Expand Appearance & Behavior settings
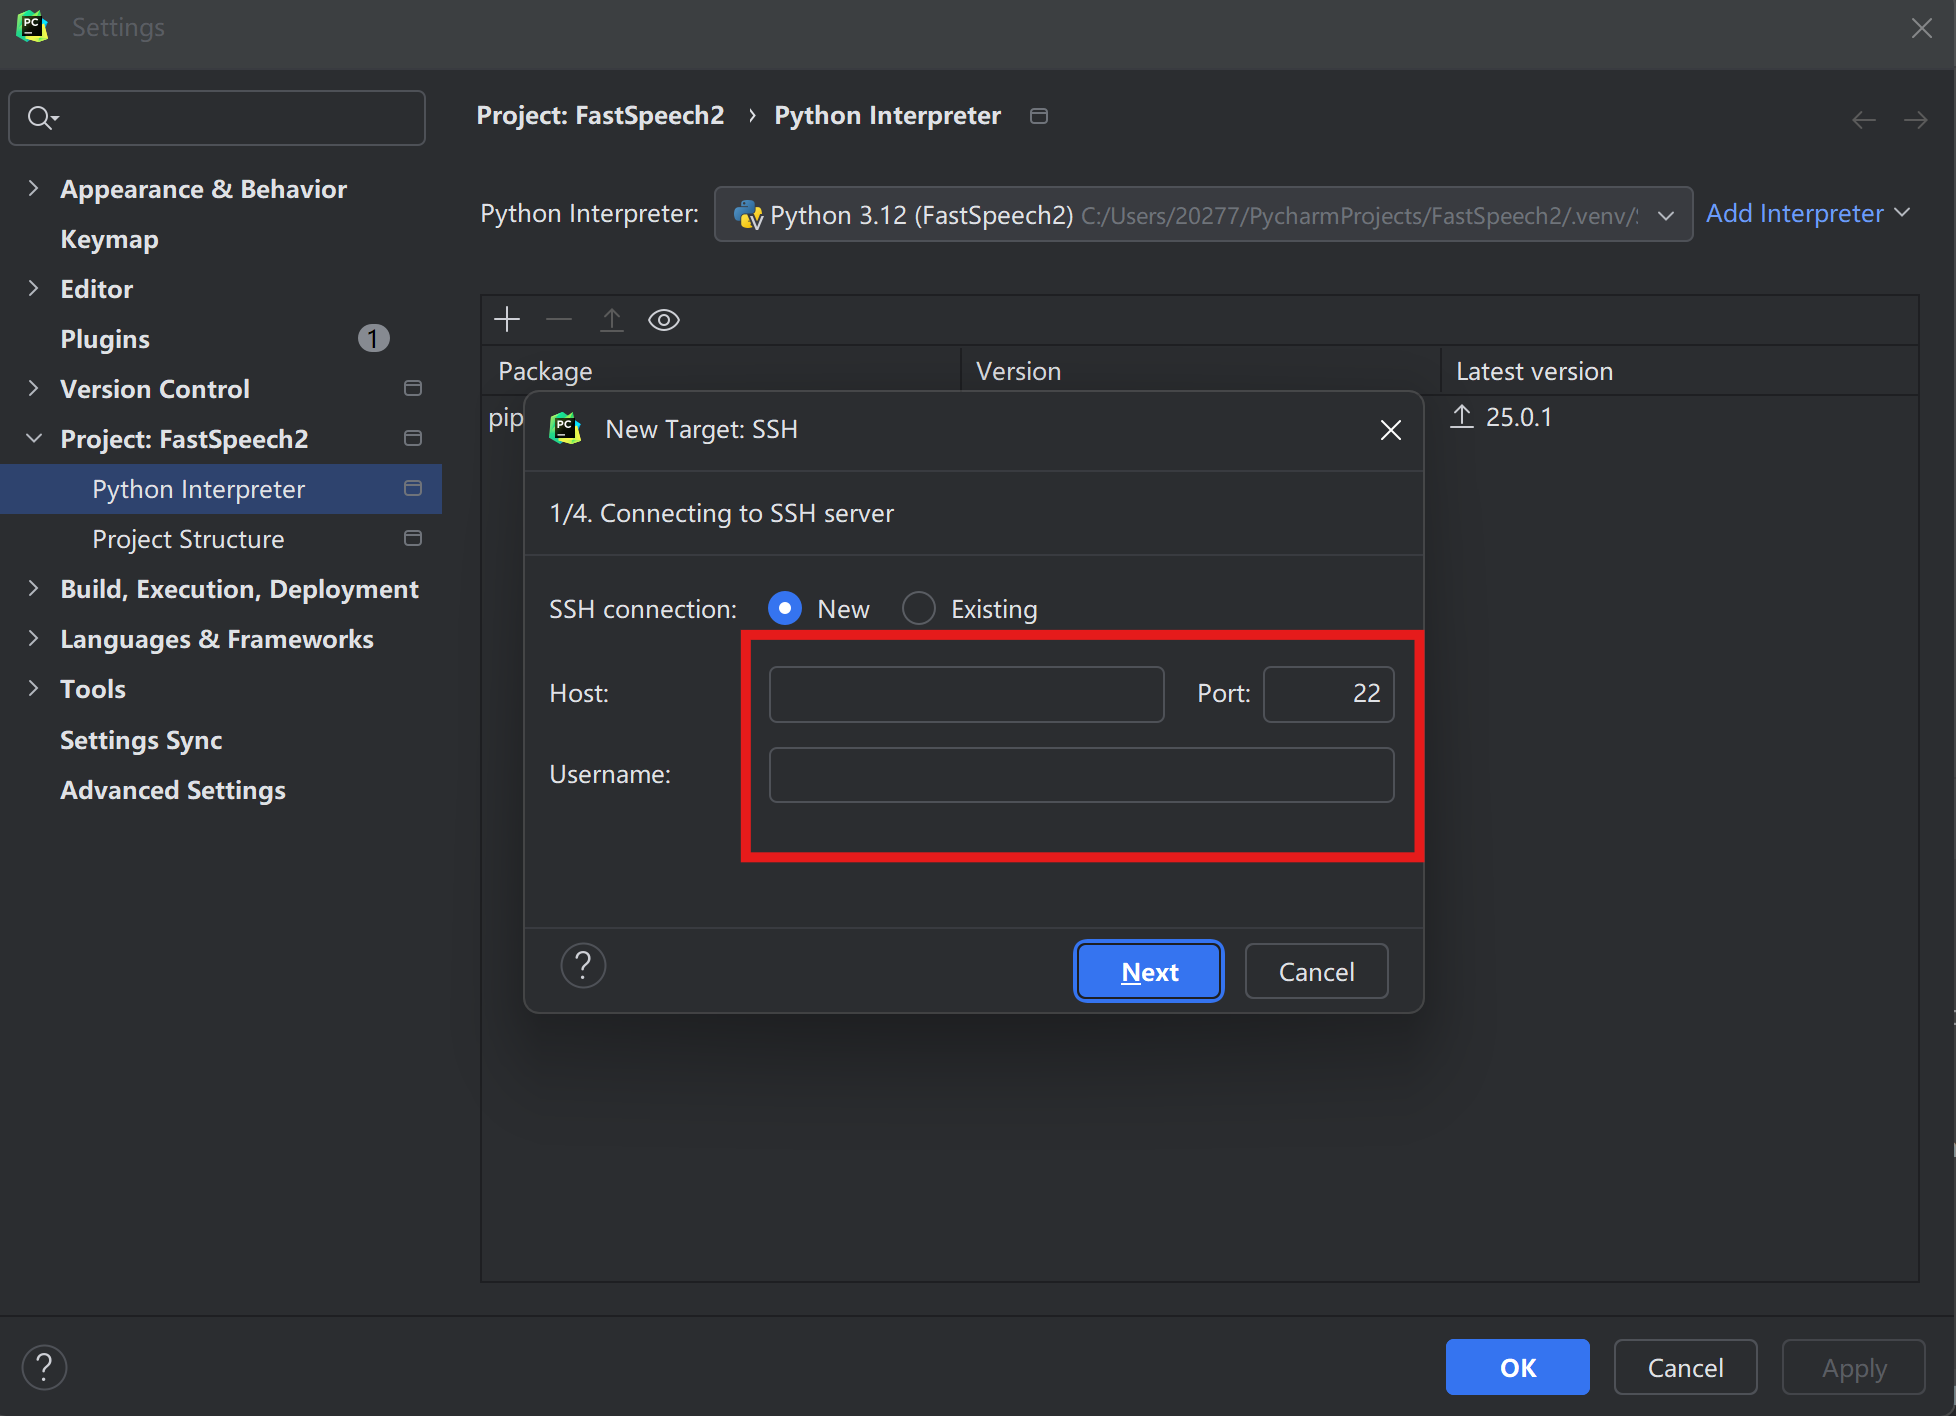 click(x=33, y=189)
